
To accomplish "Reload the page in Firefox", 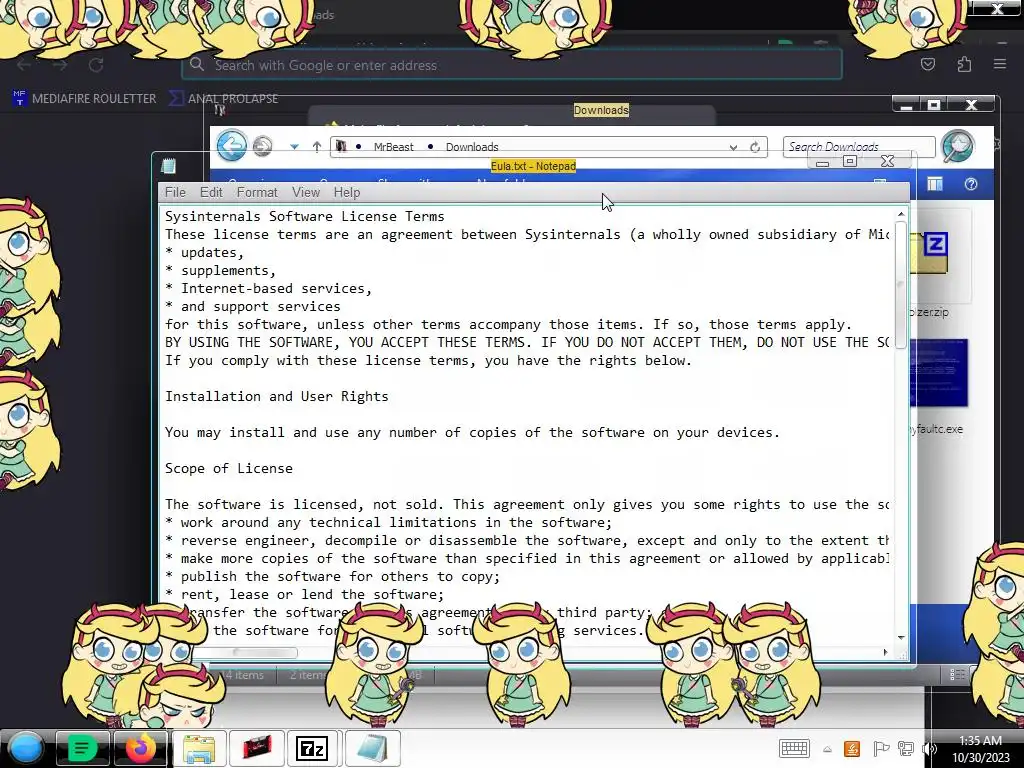I will click(x=96, y=65).
